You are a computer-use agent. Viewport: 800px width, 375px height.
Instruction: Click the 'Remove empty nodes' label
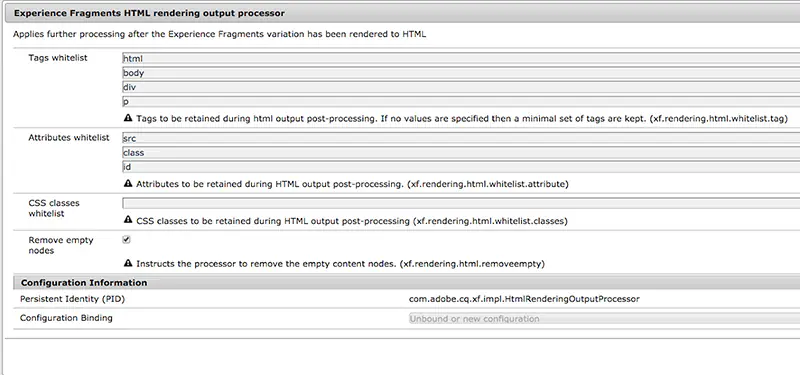pos(61,245)
